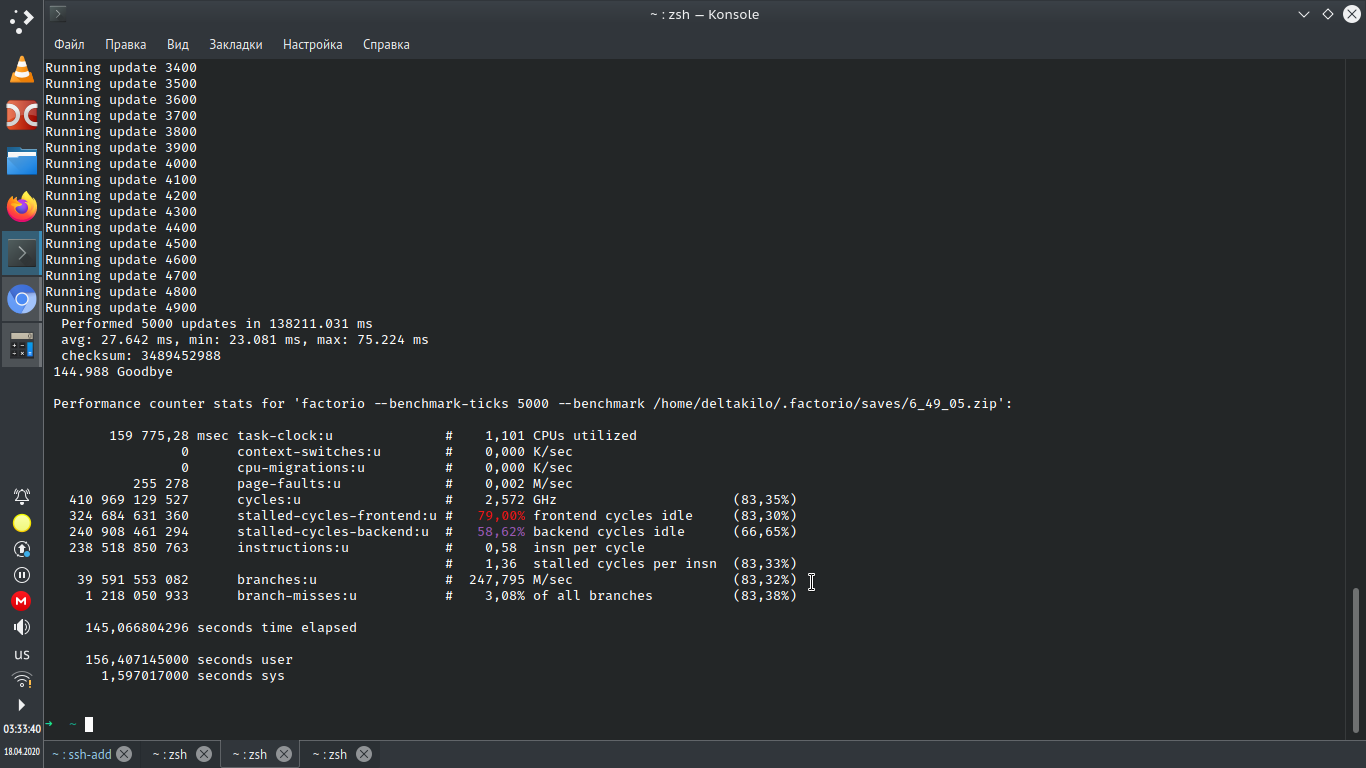Screen dimensions: 1366x768
Task: Click the yellow circle tray icon
Action: click(x=21, y=523)
